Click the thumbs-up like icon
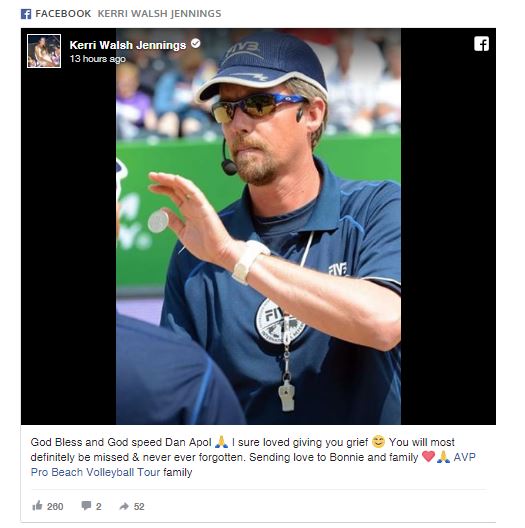This screenshot has width=525, height=528. coord(37,506)
